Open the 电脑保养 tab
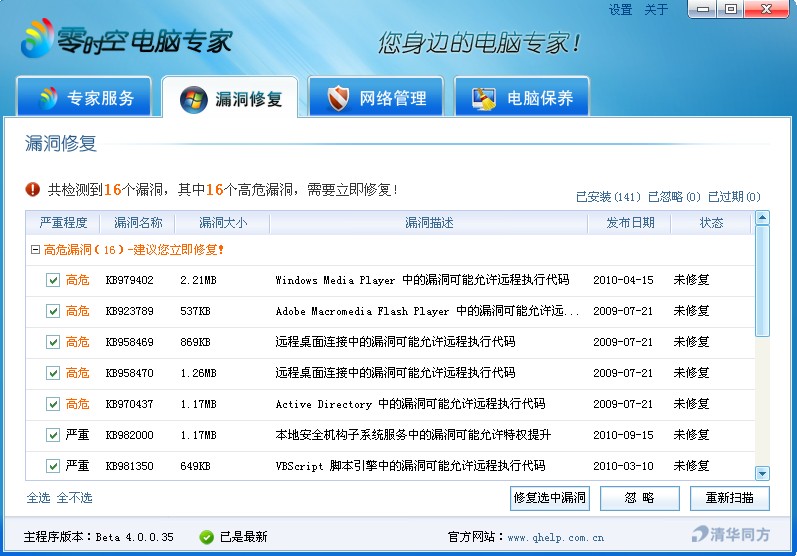797x556 pixels. 522,97
